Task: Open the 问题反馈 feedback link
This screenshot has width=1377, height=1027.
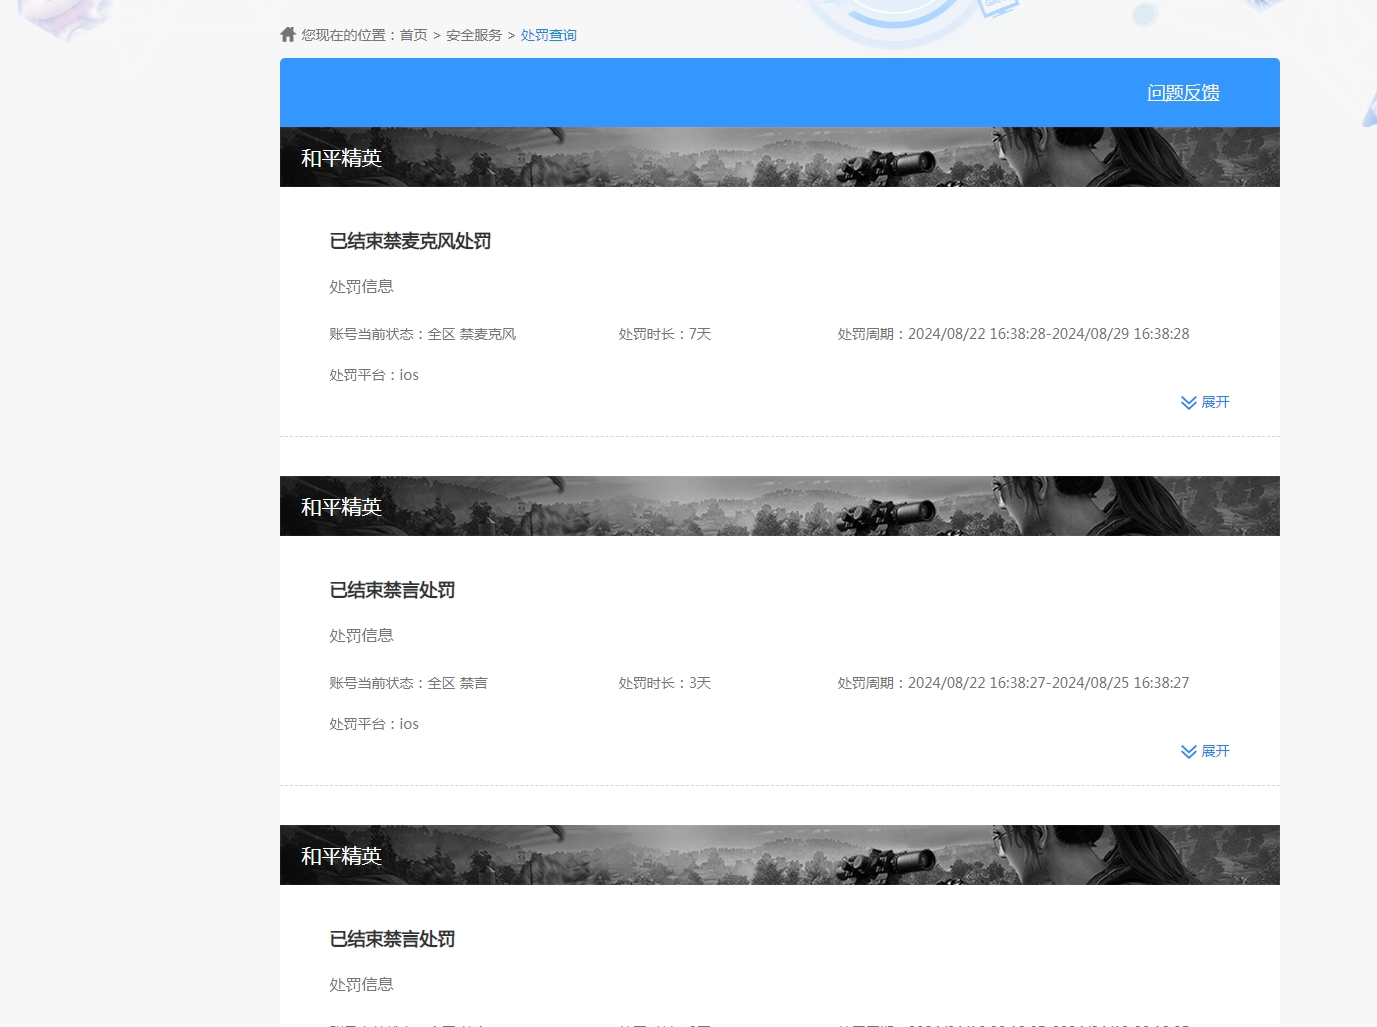Action: pyautogui.click(x=1182, y=92)
